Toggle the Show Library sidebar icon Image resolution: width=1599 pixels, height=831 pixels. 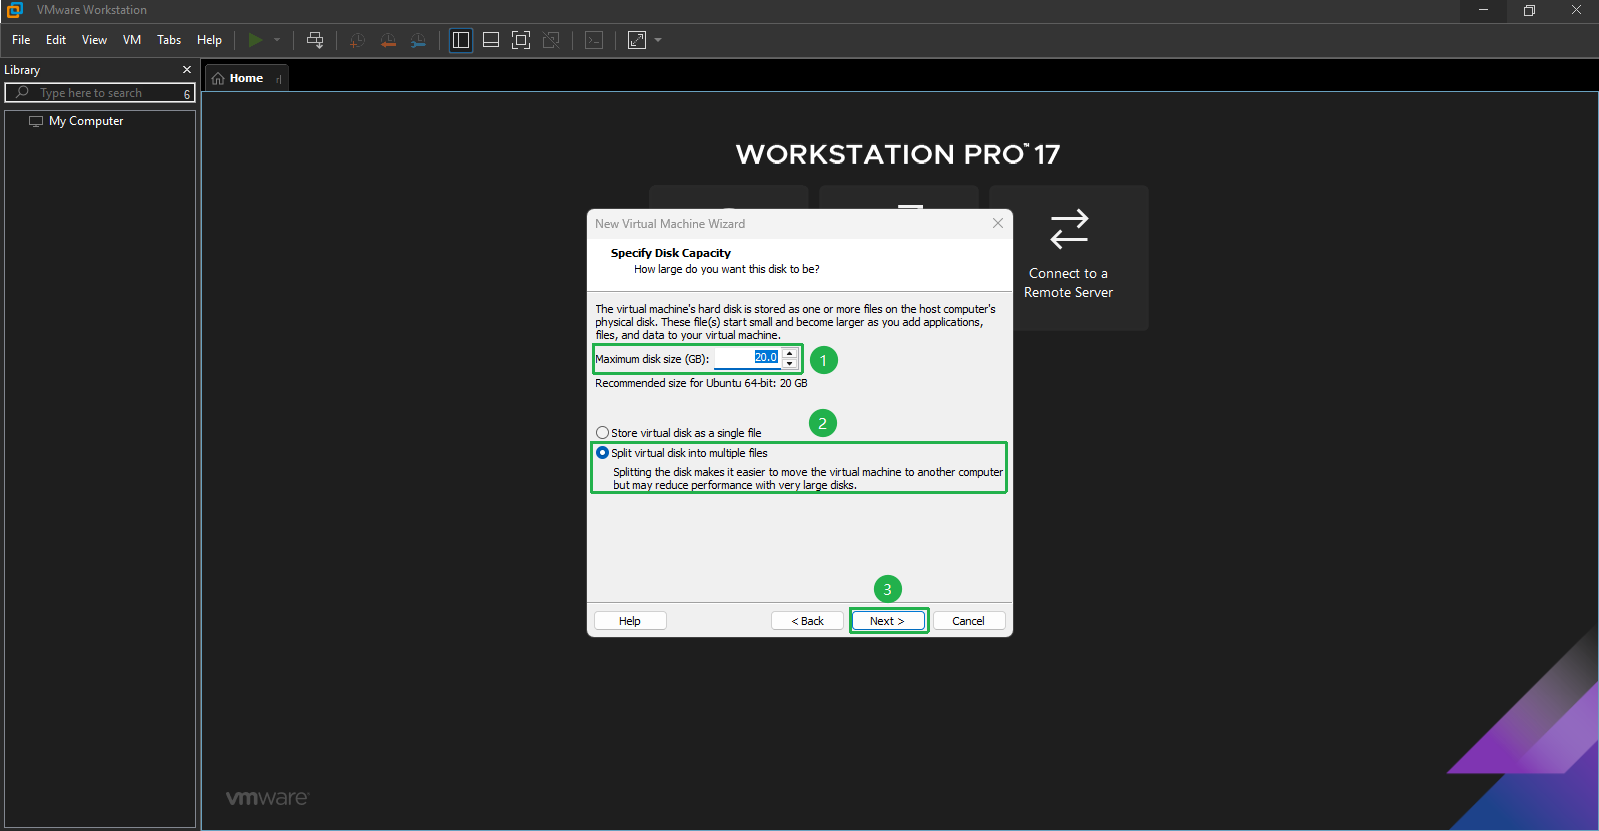click(x=461, y=40)
